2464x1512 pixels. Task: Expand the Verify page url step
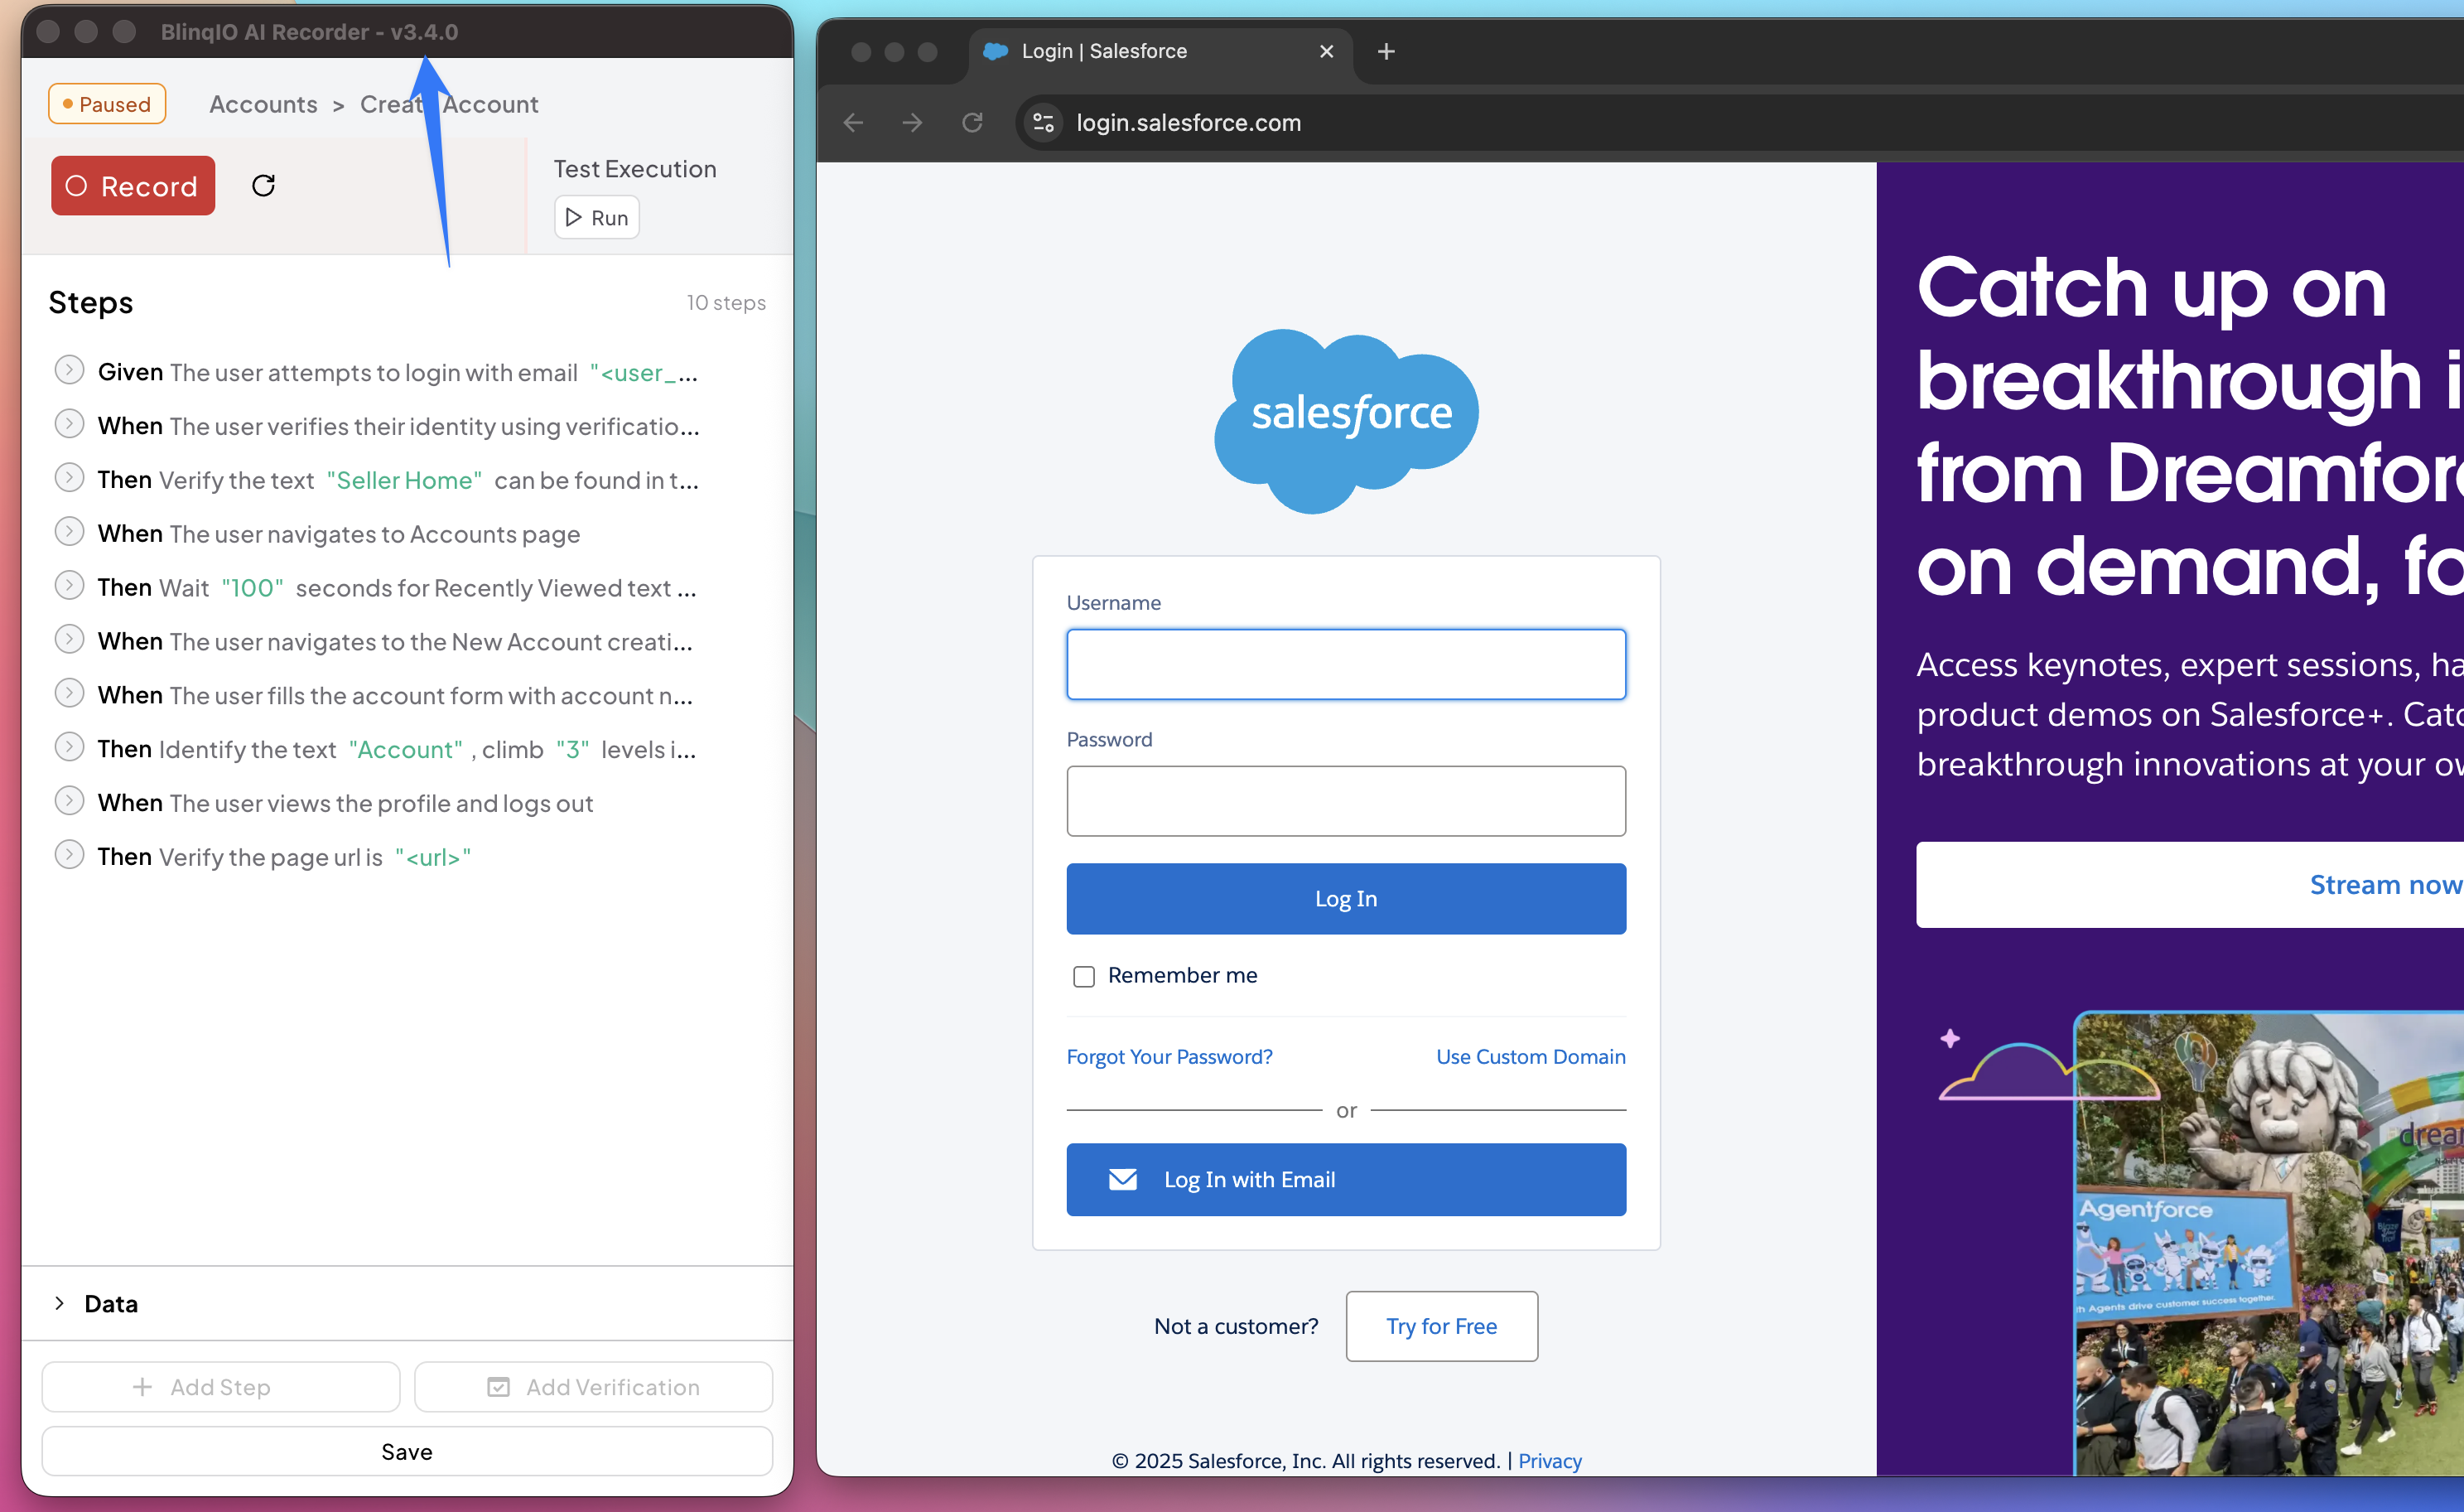click(x=69, y=855)
